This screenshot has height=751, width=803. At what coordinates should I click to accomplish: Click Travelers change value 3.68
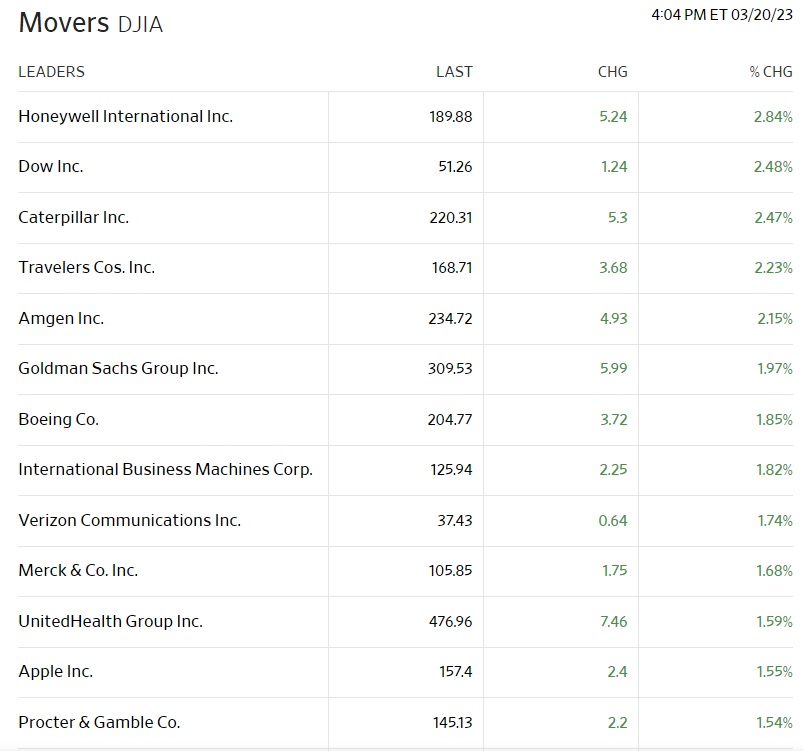pyautogui.click(x=614, y=268)
